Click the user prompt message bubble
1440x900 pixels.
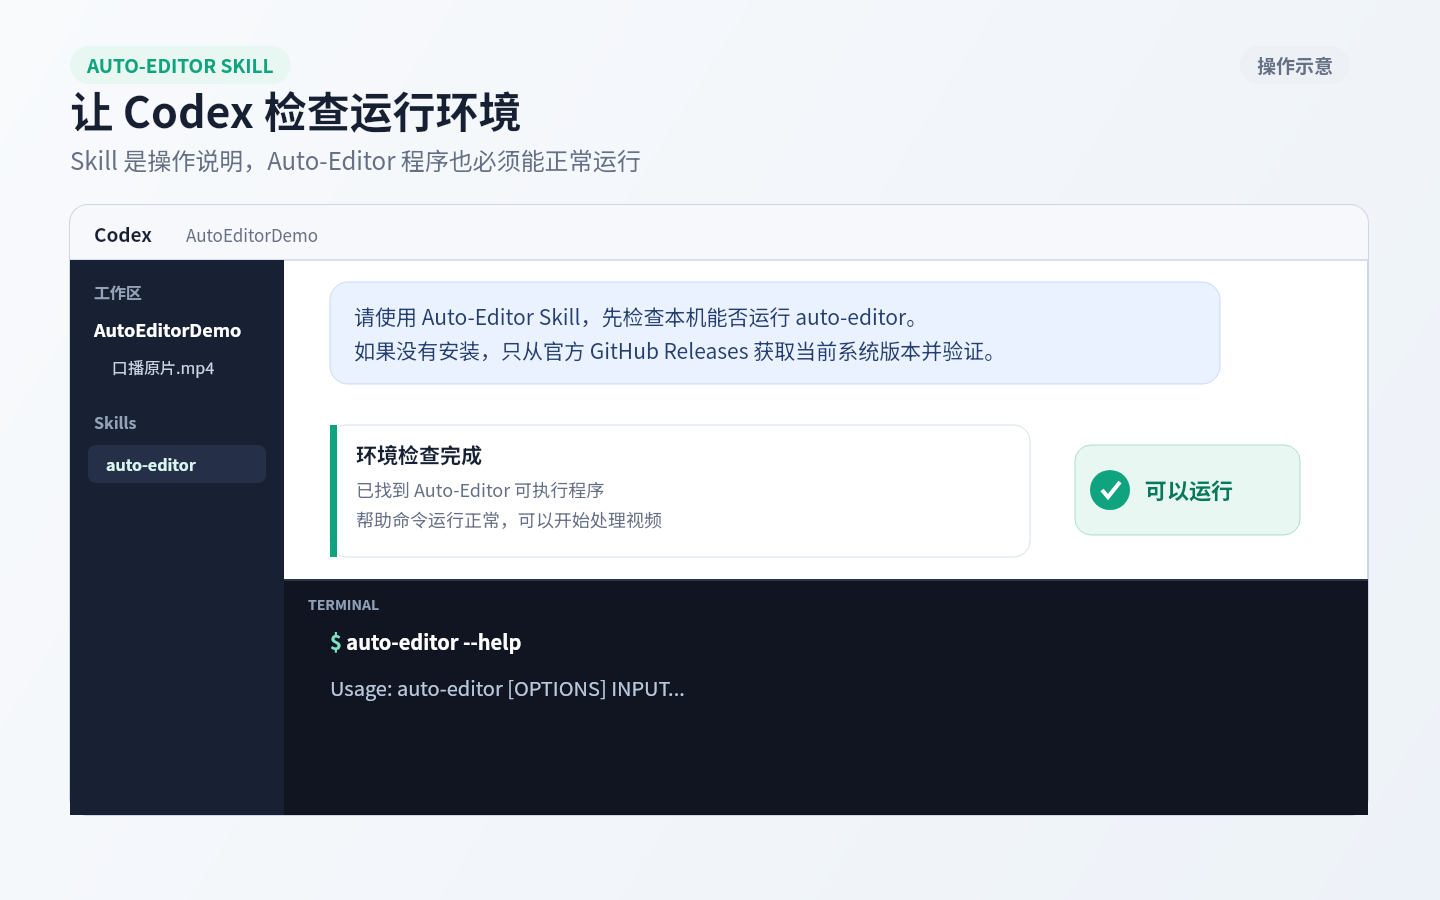775,333
